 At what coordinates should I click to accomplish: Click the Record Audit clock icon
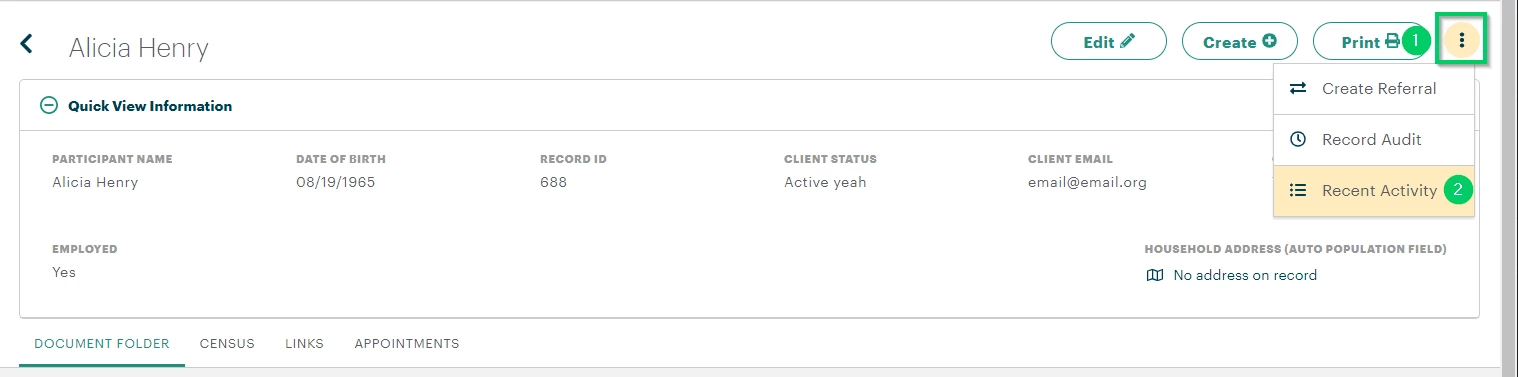pos(1298,139)
